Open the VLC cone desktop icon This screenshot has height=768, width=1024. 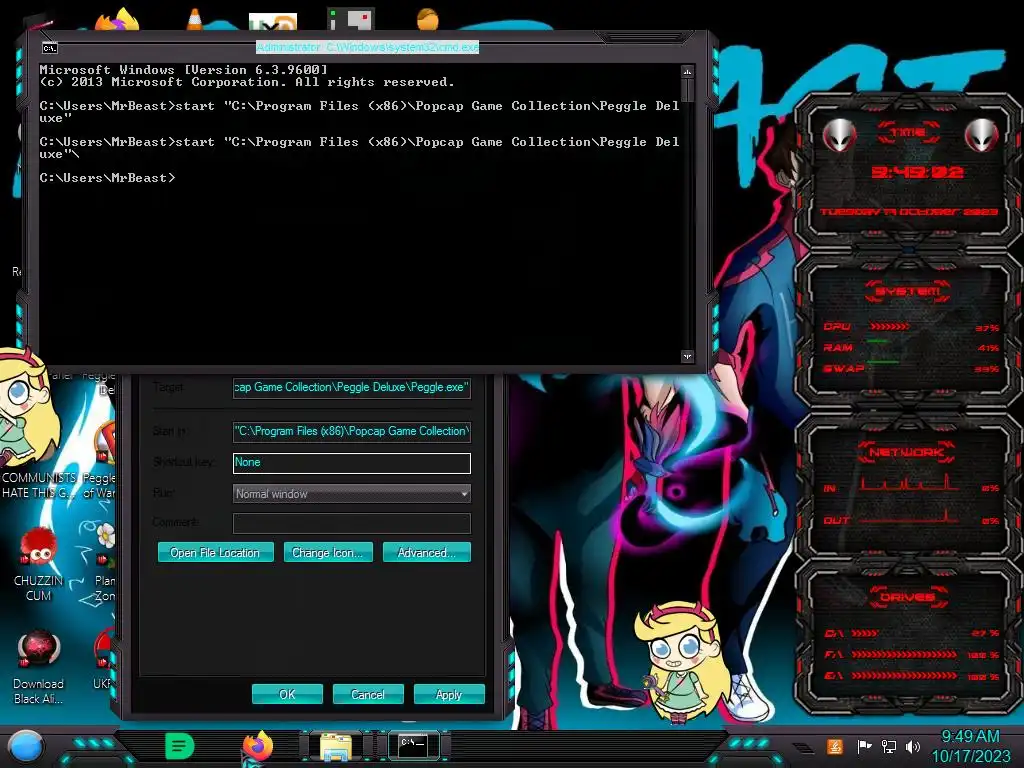[194, 20]
